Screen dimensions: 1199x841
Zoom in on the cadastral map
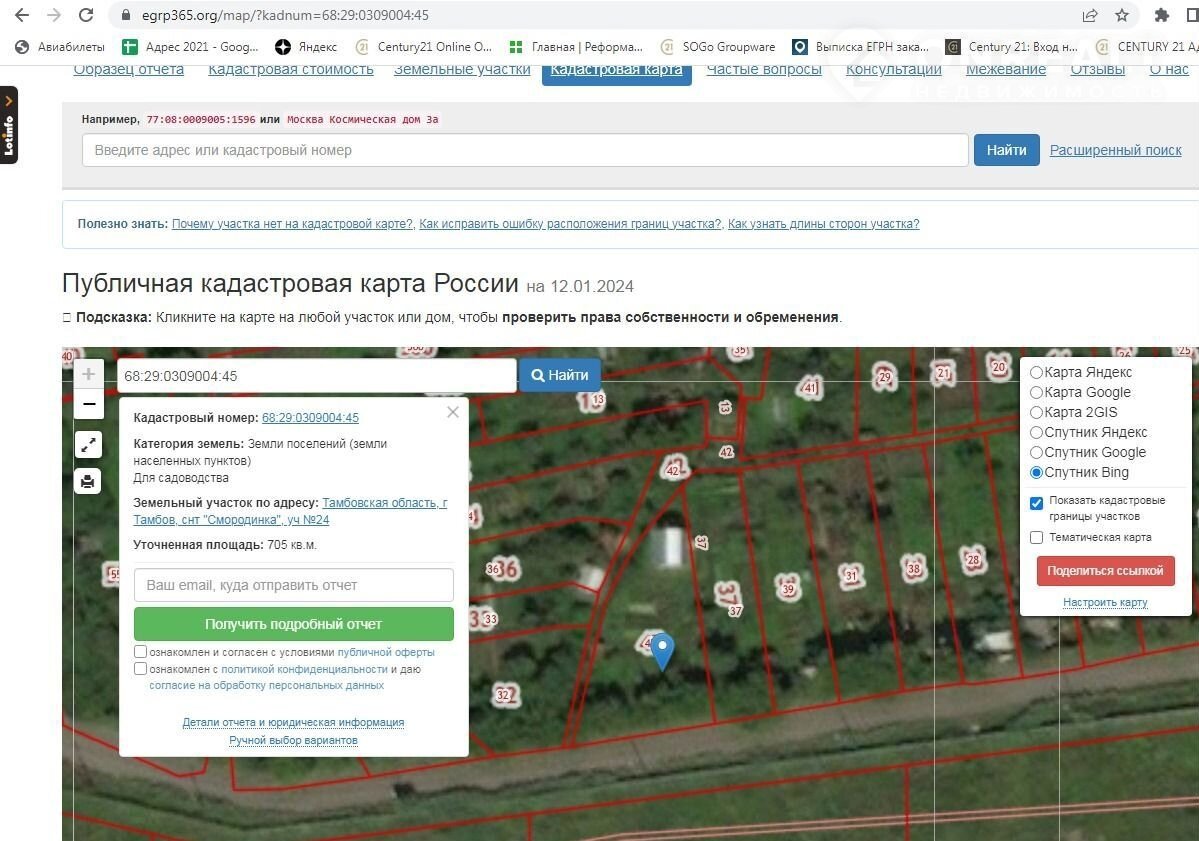point(88,374)
